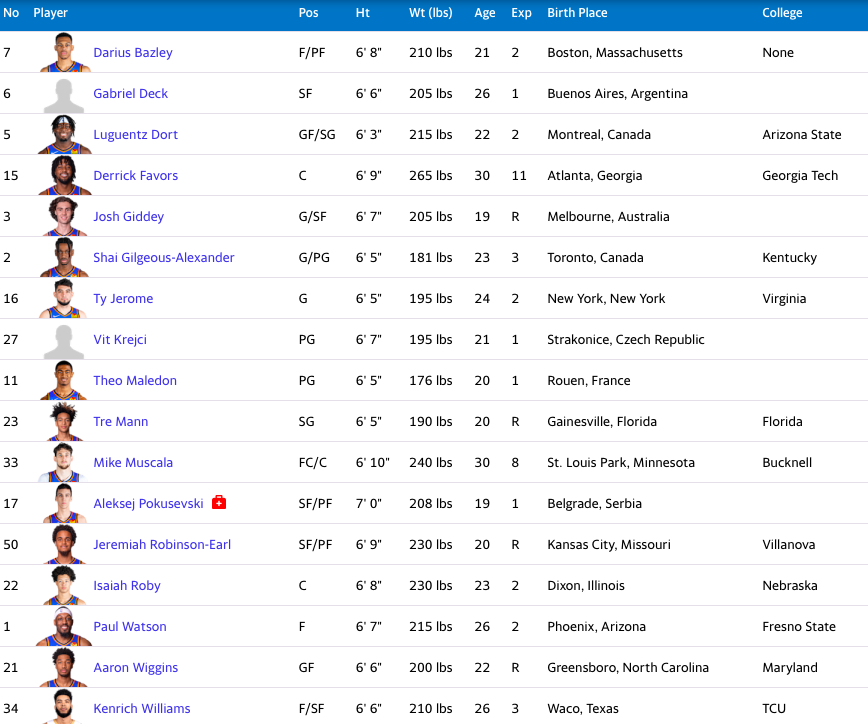868x724 pixels.
Task: Click the "181 lbs" weight value
Action: (431, 257)
